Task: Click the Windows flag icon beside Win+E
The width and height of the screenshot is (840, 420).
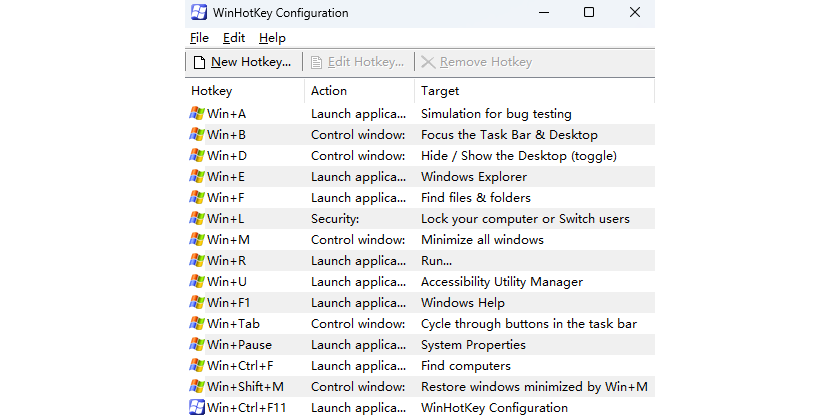Action: tap(197, 177)
